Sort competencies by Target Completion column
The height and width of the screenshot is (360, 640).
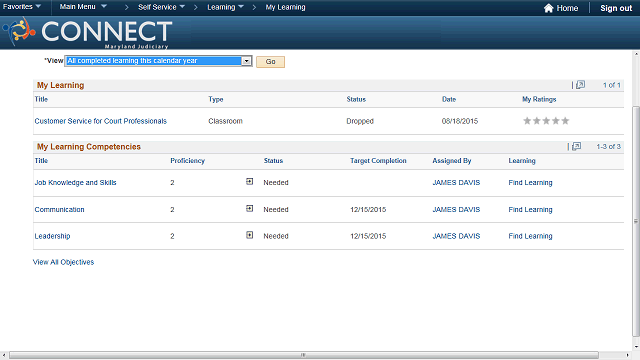[x=378, y=161]
